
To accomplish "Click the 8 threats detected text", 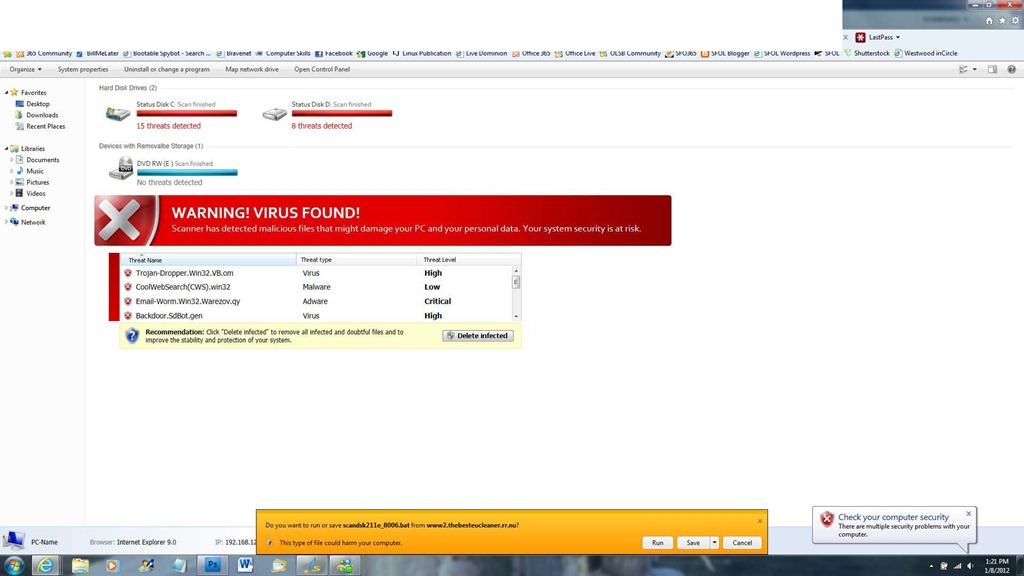I will [x=321, y=126].
